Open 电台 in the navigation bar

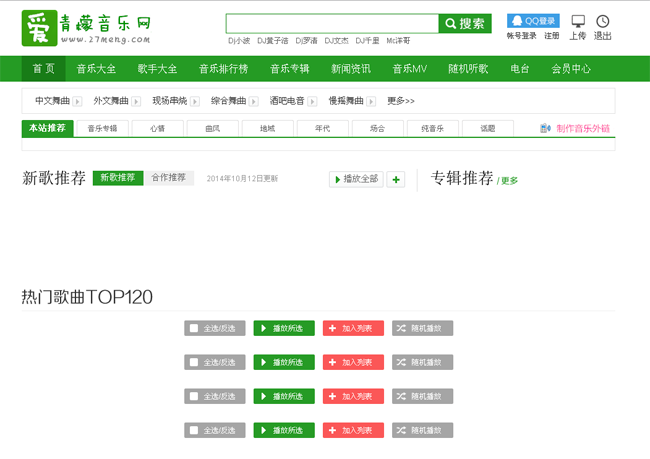tap(520, 68)
